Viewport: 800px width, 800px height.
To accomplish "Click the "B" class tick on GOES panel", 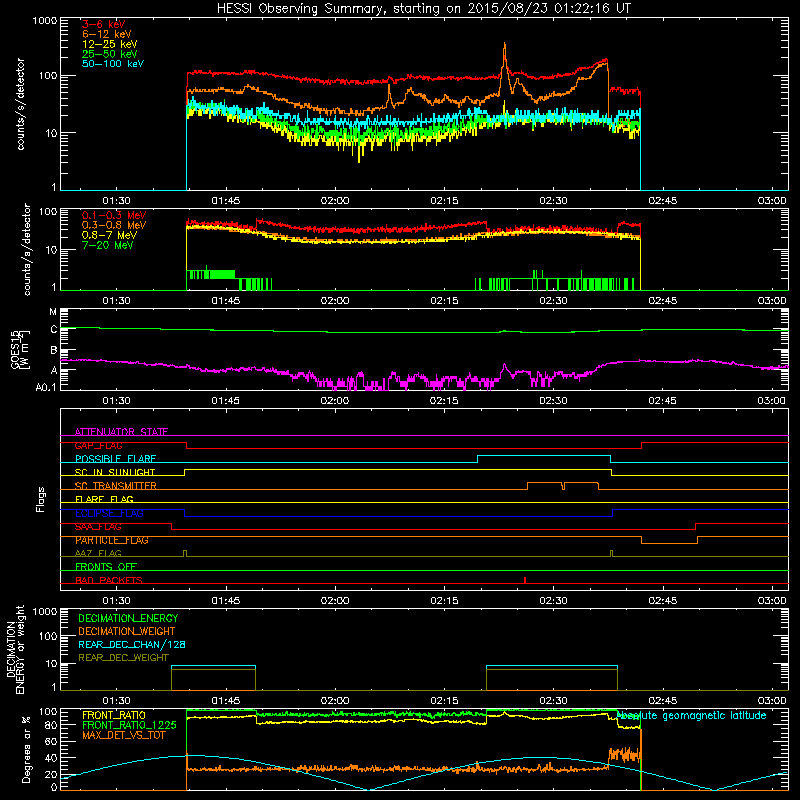I will (x=54, y=351).
